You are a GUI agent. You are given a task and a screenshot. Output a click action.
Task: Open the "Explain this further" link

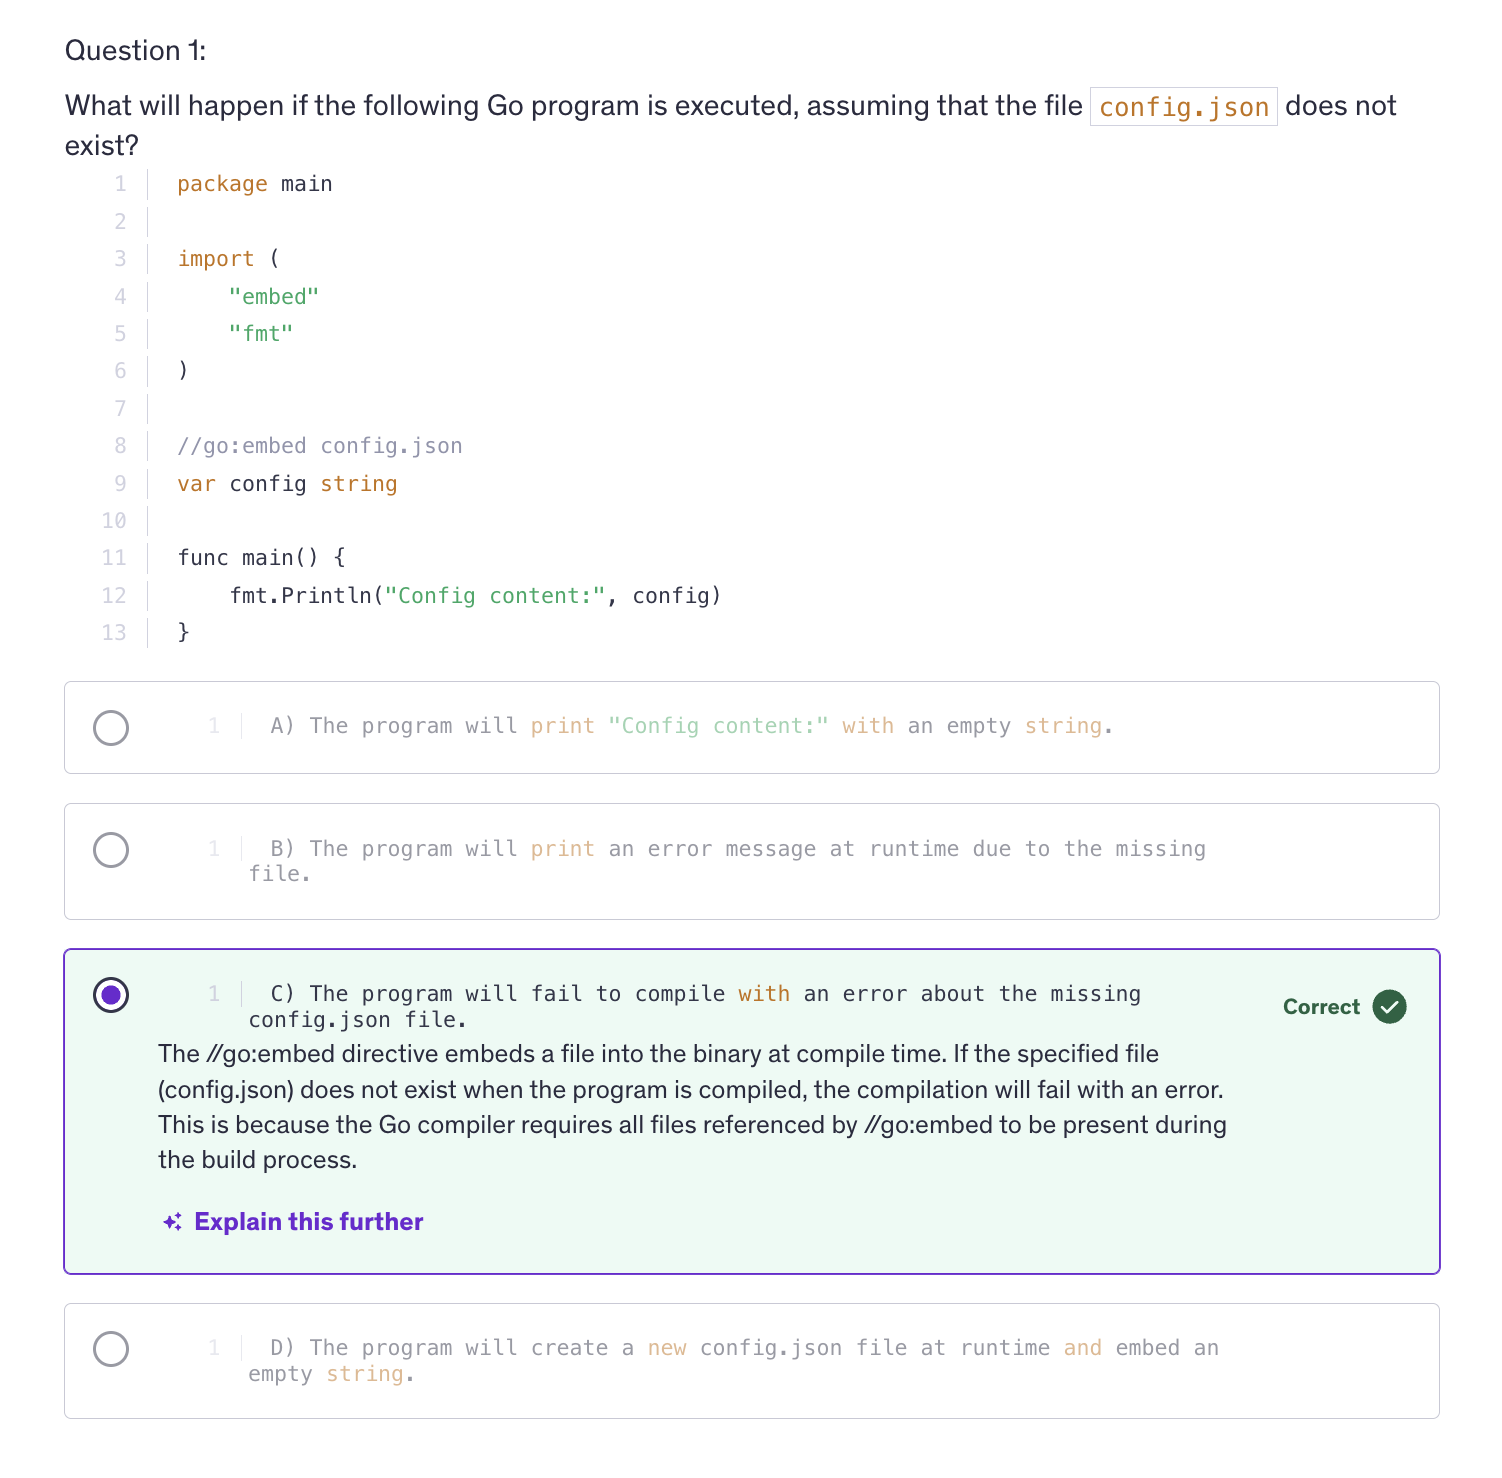[308, 1222]
